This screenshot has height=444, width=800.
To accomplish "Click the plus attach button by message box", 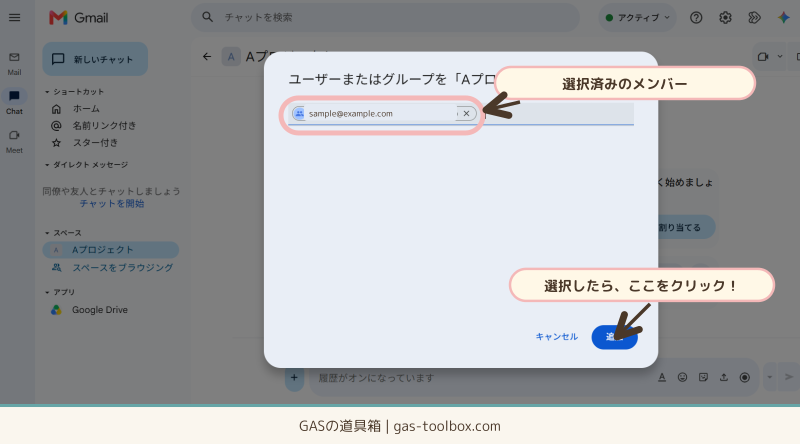I will 294,378.
